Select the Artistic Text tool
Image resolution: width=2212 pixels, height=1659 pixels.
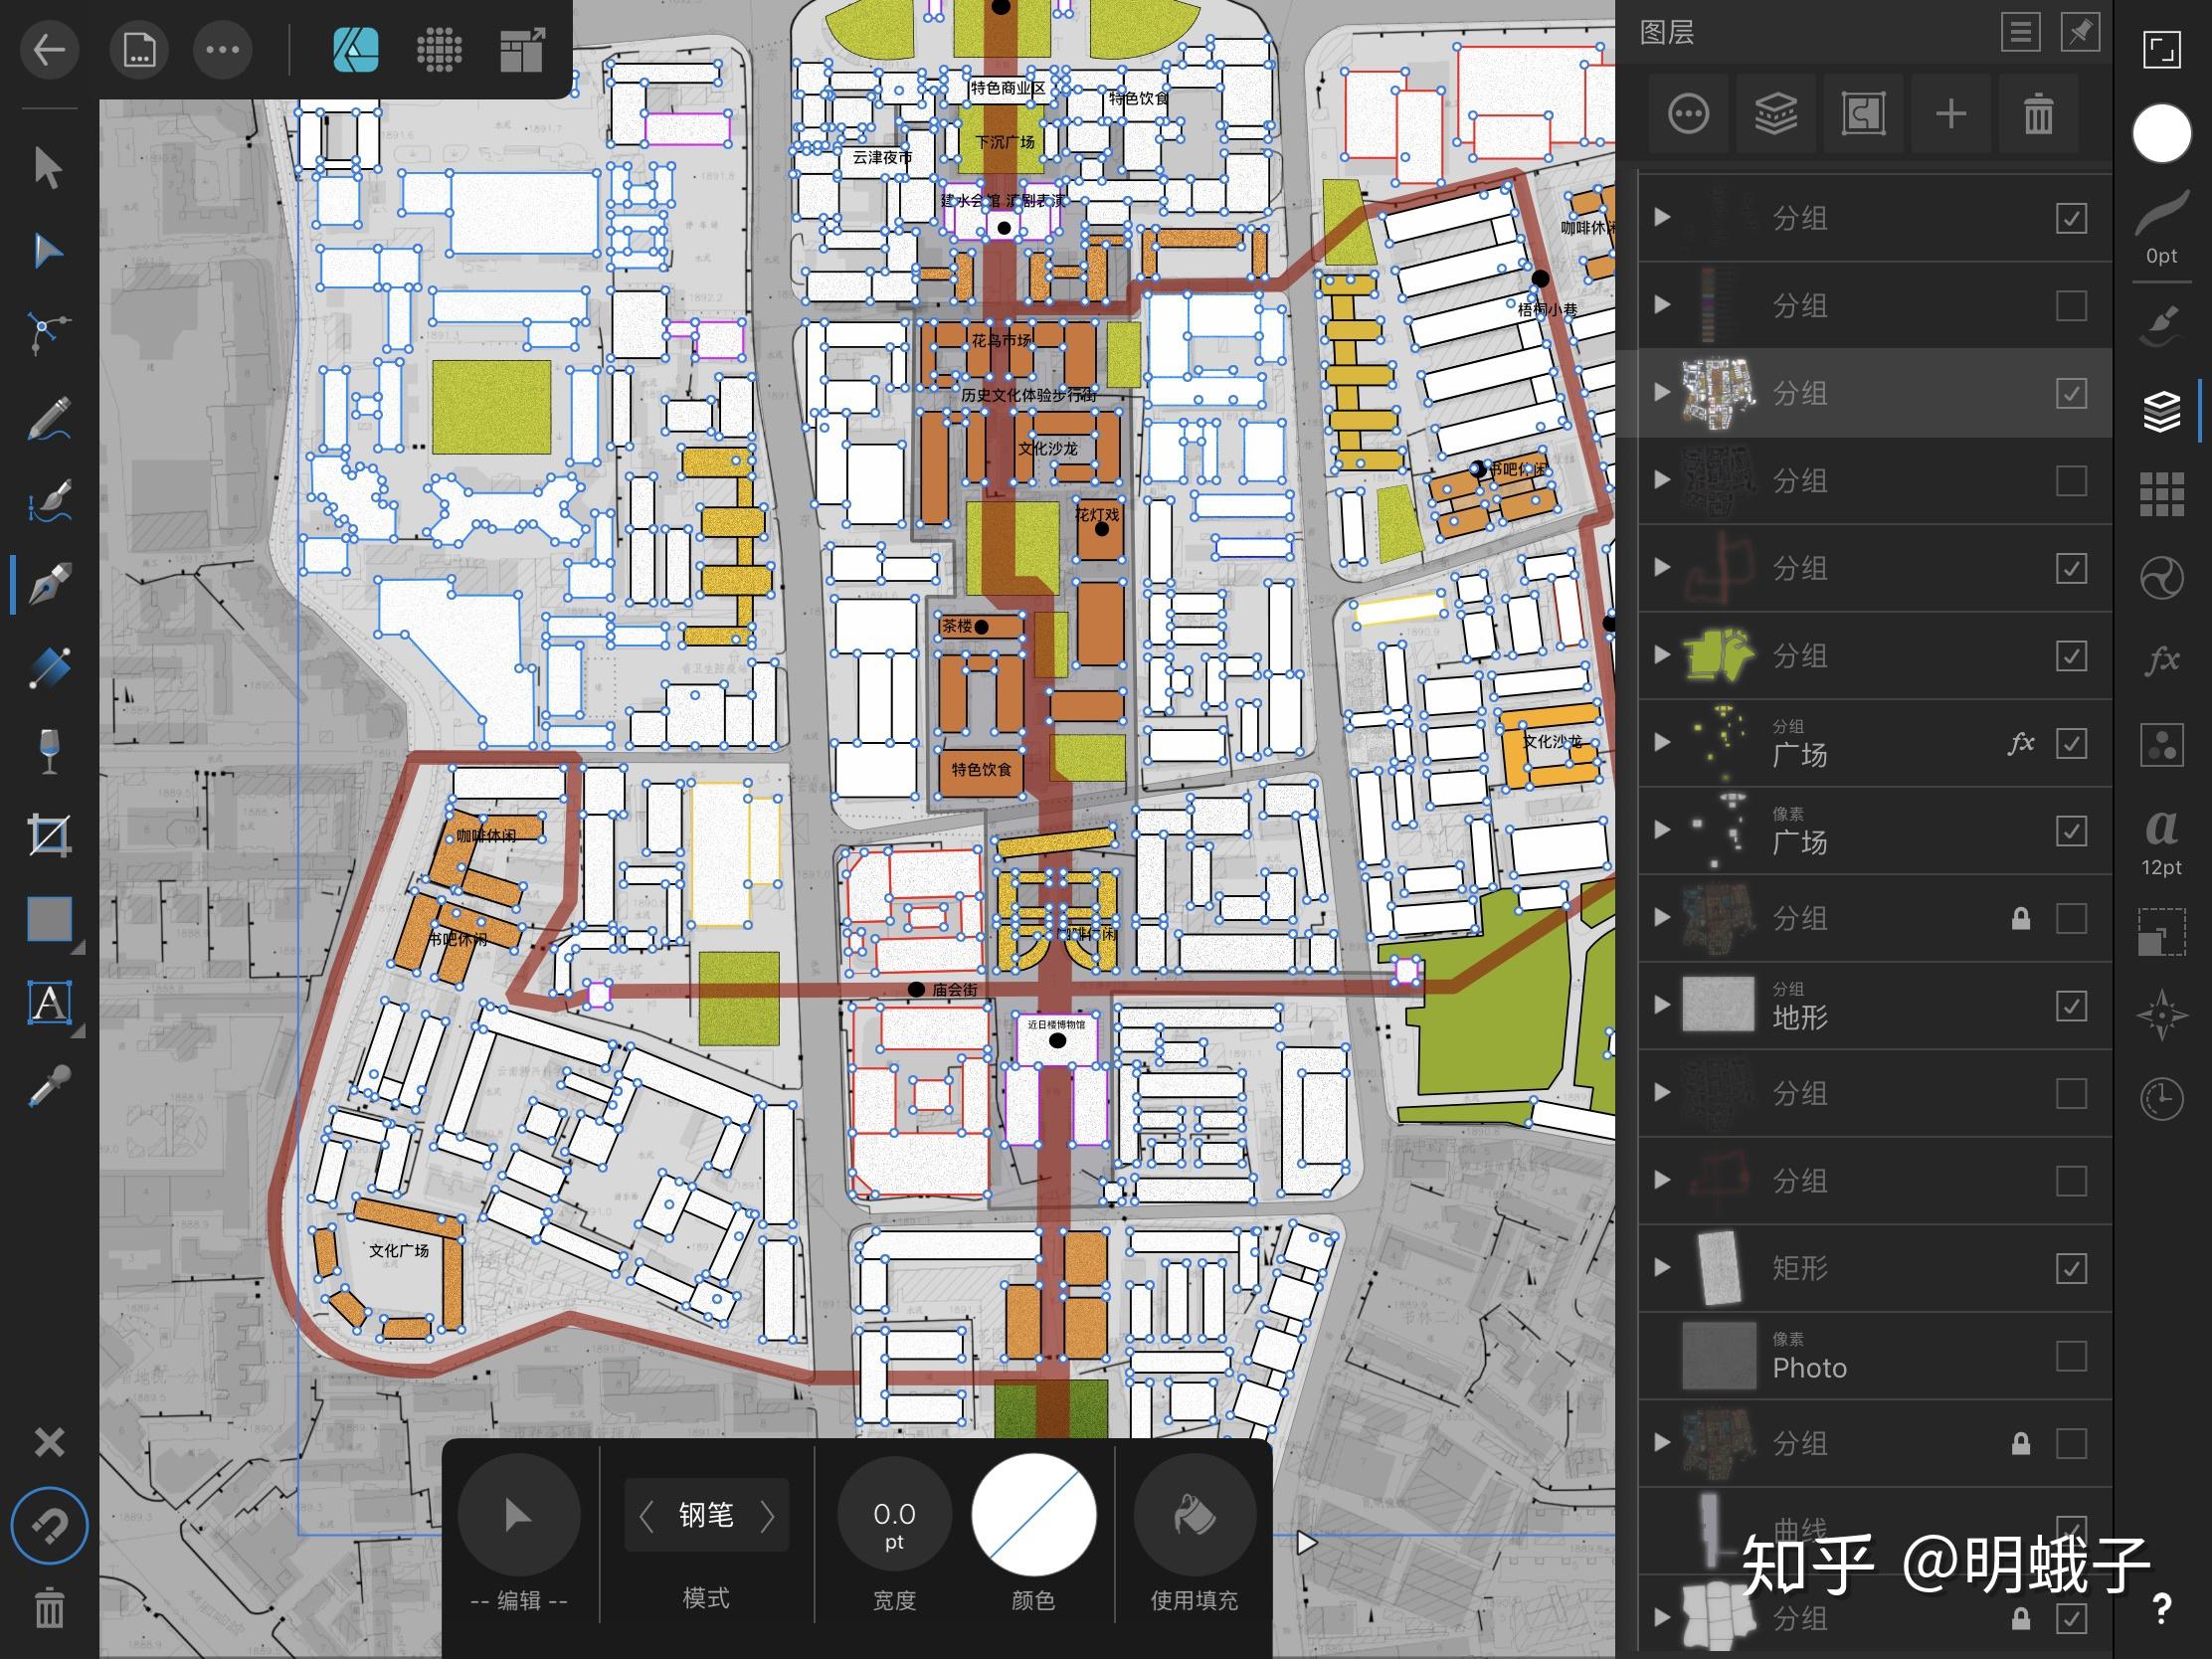pos(47,1002)
